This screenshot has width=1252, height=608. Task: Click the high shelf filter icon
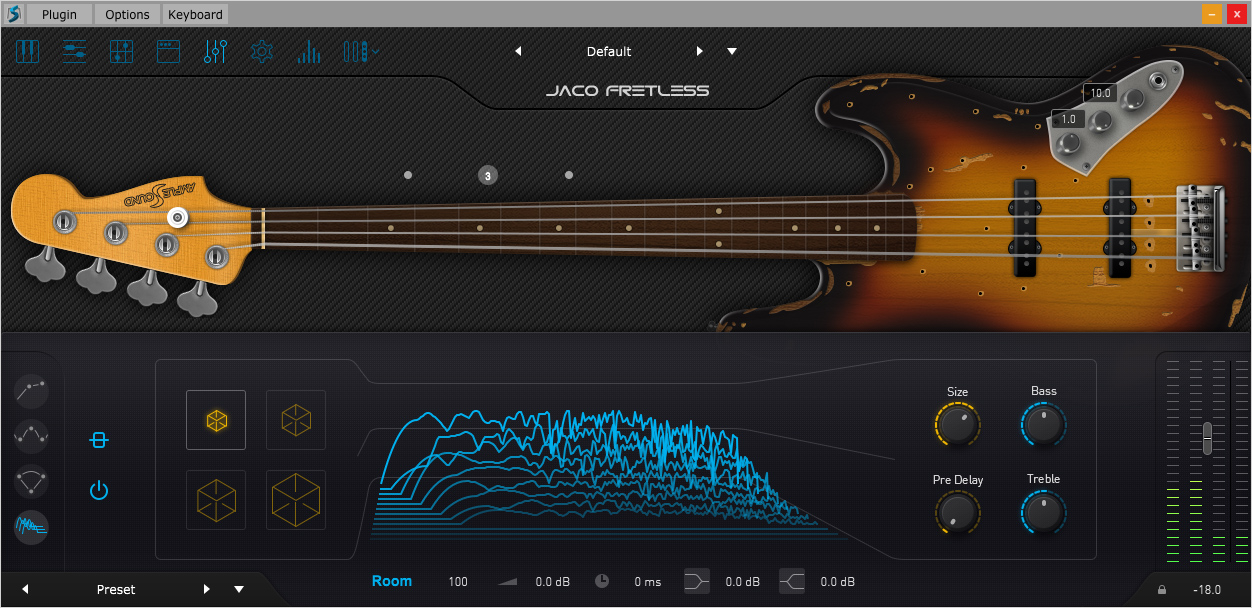point(792,581)
